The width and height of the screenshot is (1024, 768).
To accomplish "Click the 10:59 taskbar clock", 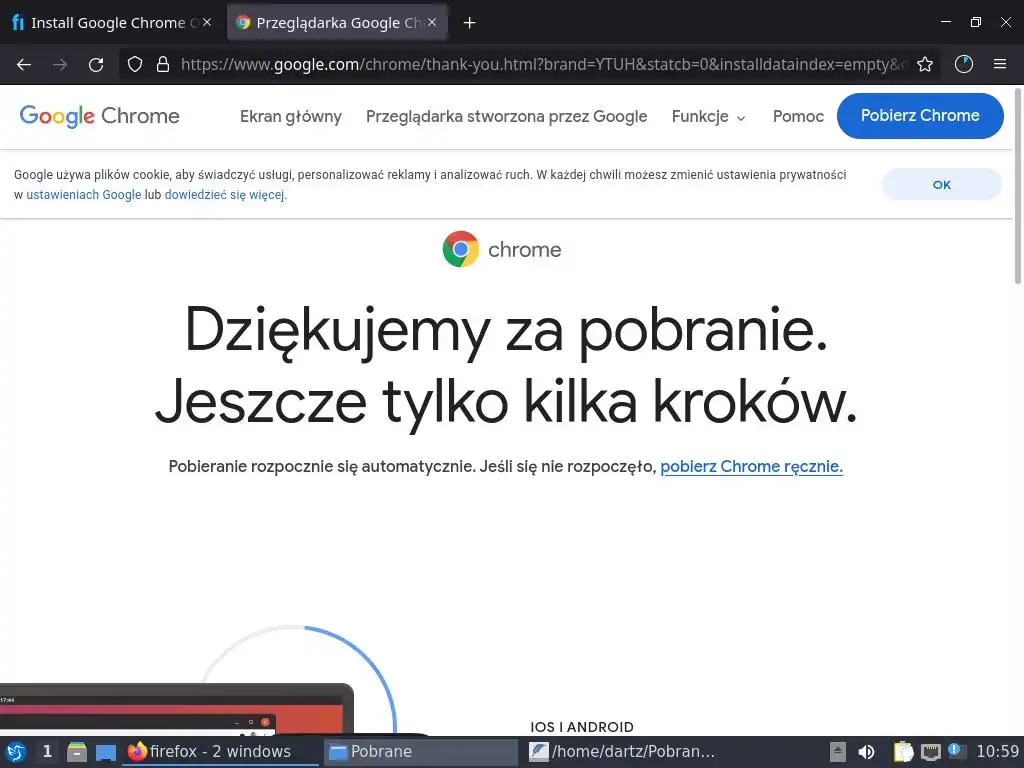I will pyautogui.click(x=997, y=752).
